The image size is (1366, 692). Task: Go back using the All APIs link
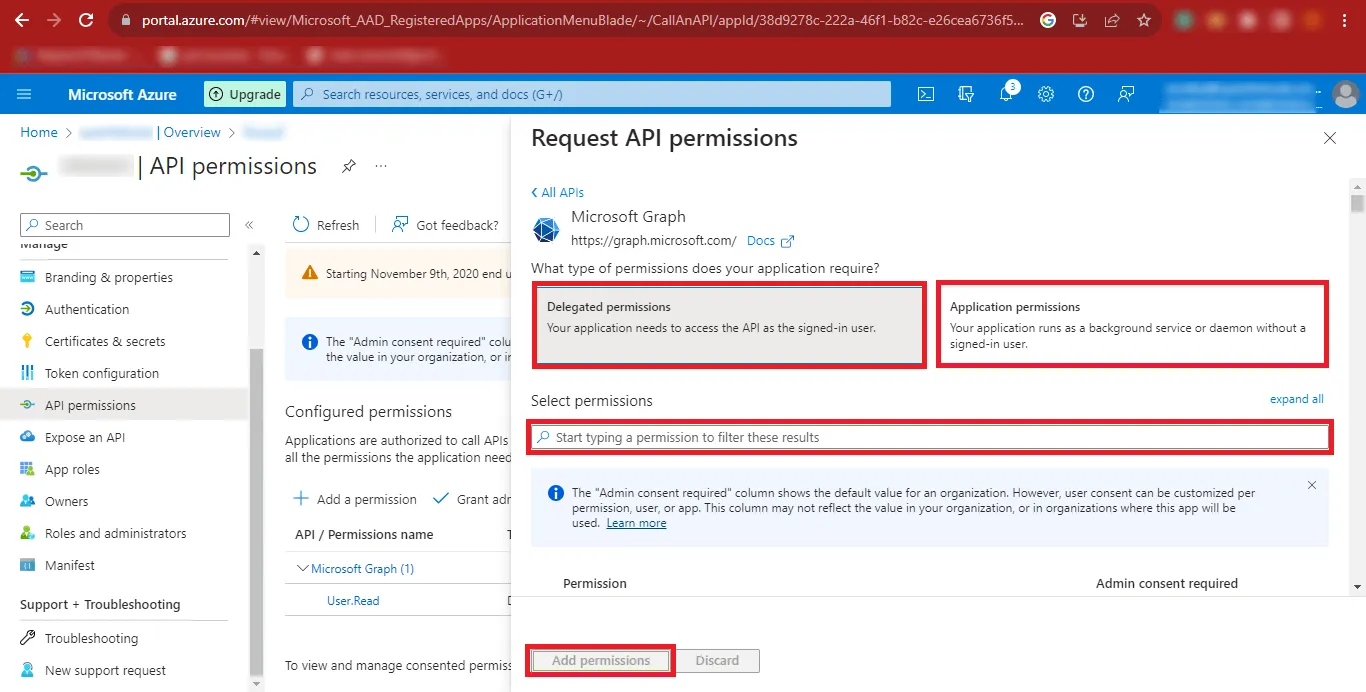557,192
